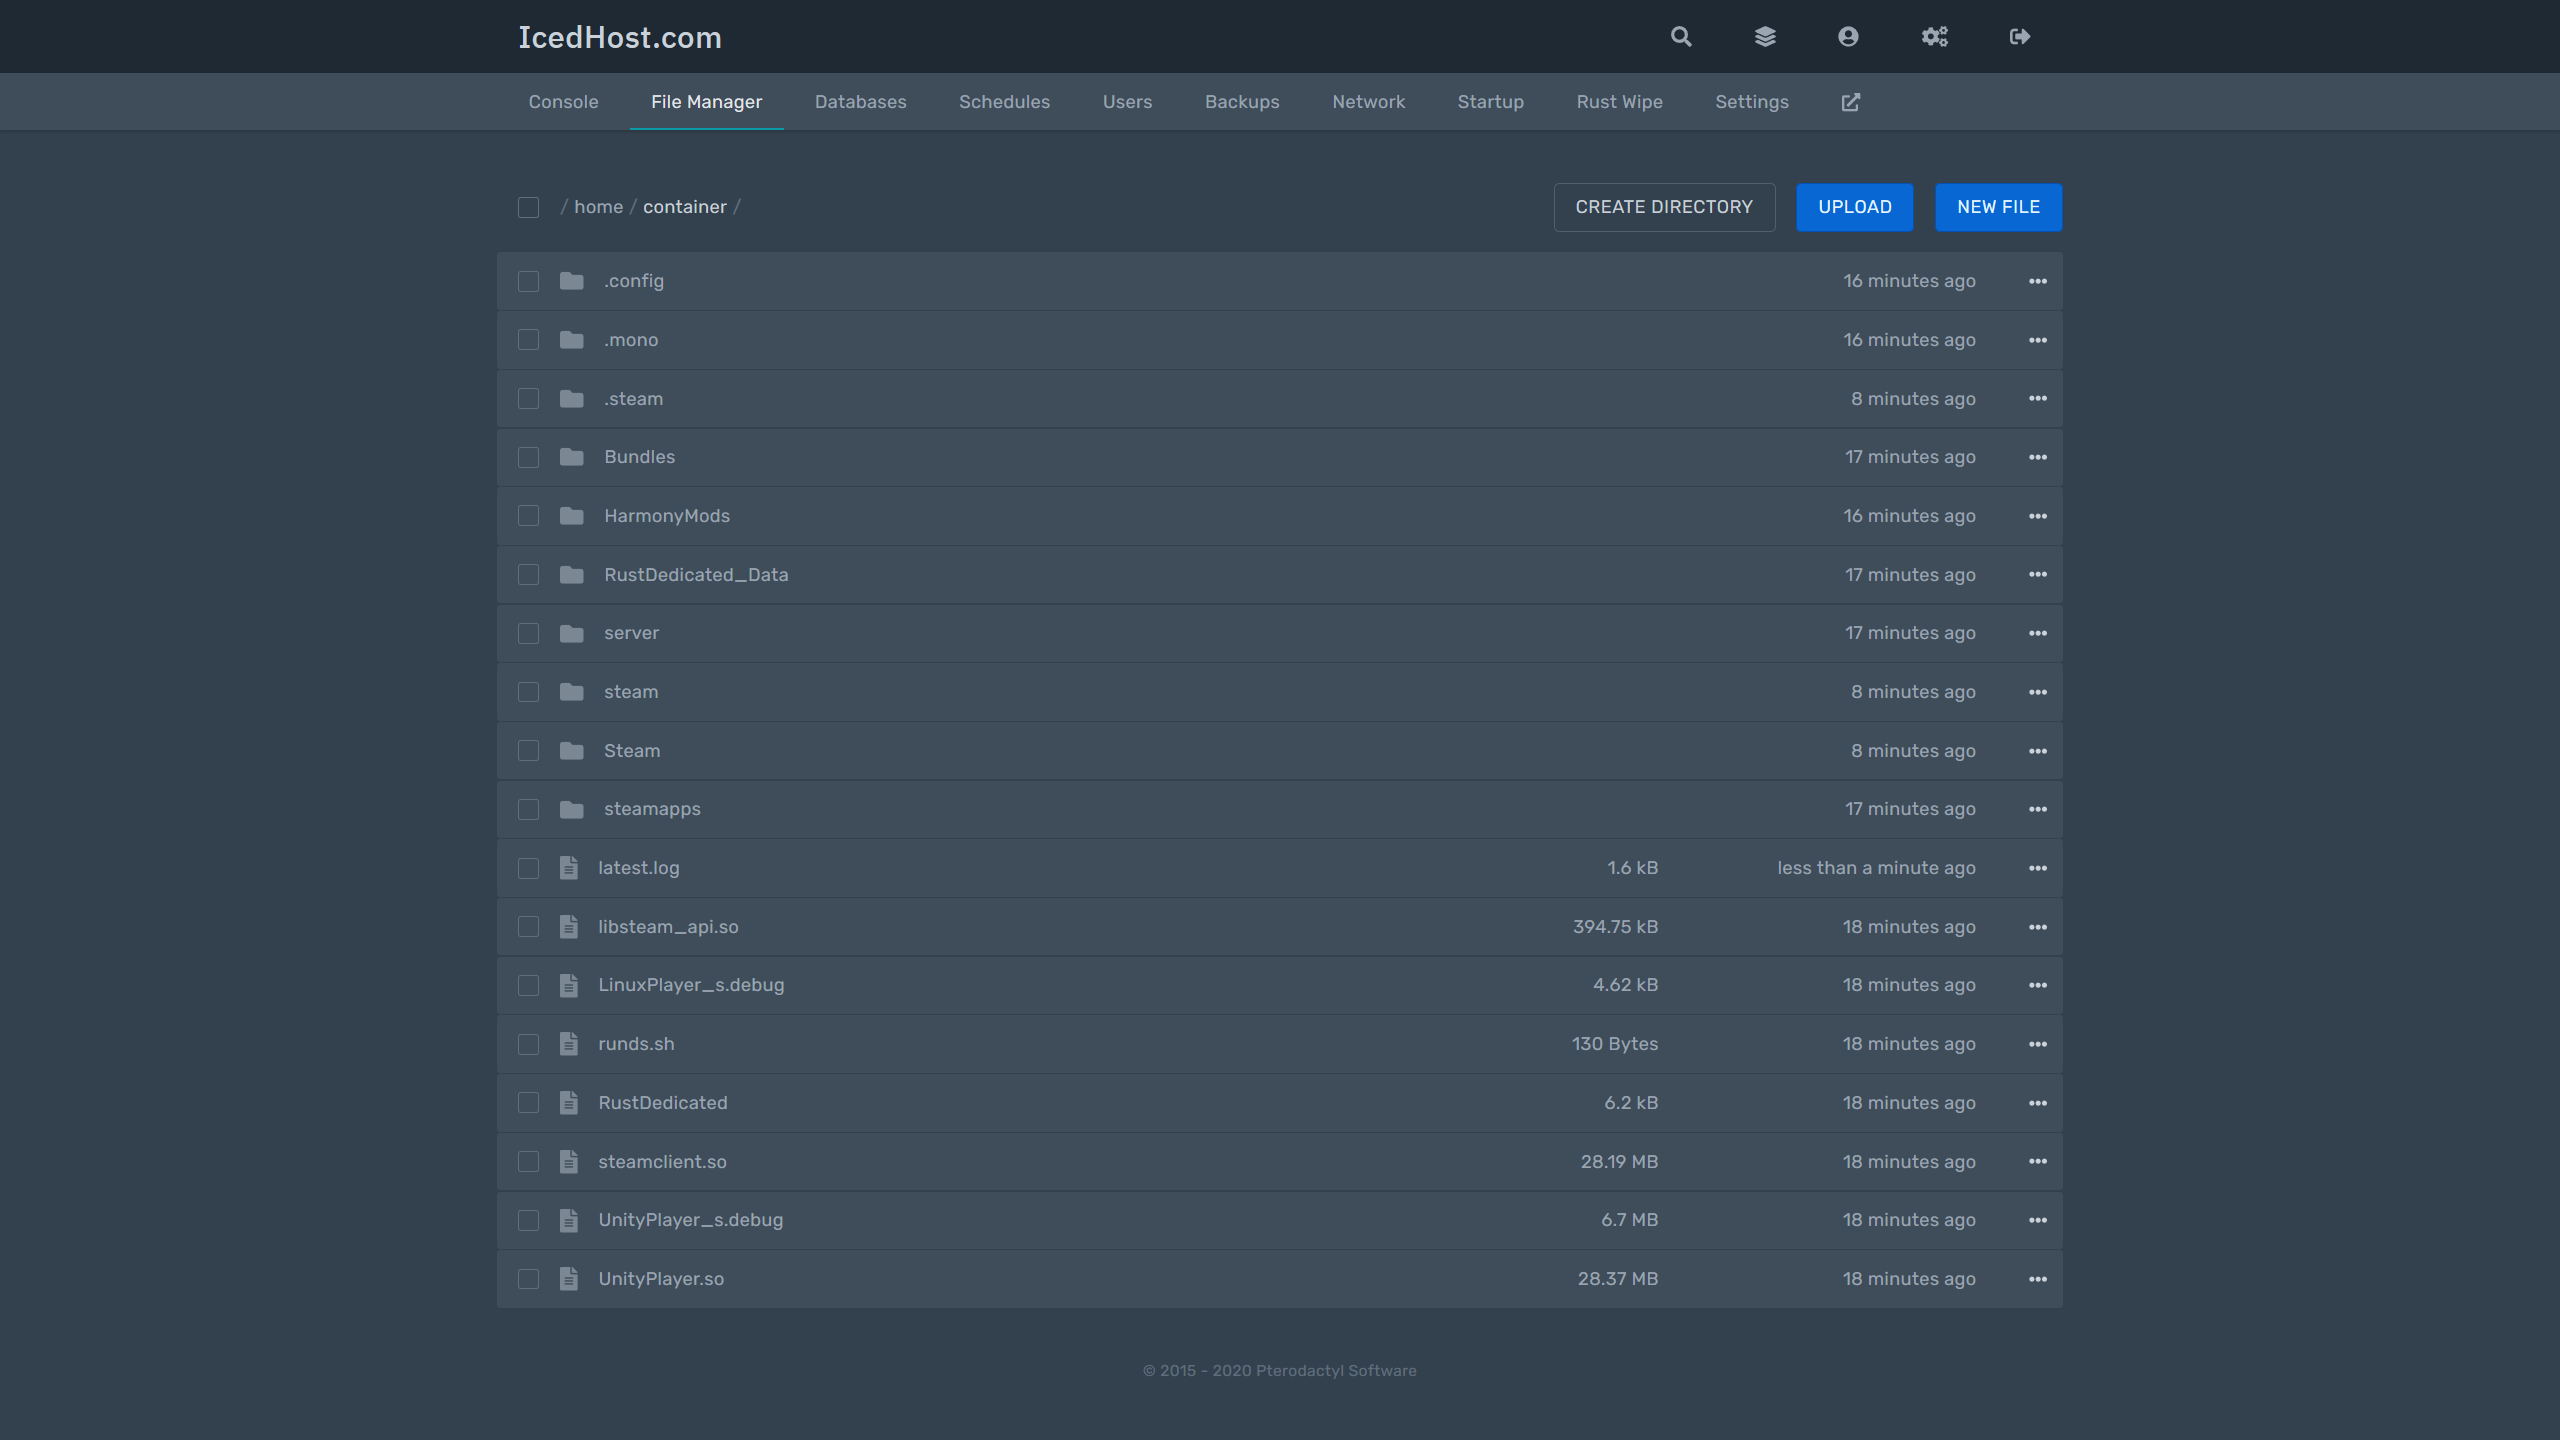Click the NEW FILE button
Viewport: 2560px width, 1440px height.
(x=1999, y=206)
